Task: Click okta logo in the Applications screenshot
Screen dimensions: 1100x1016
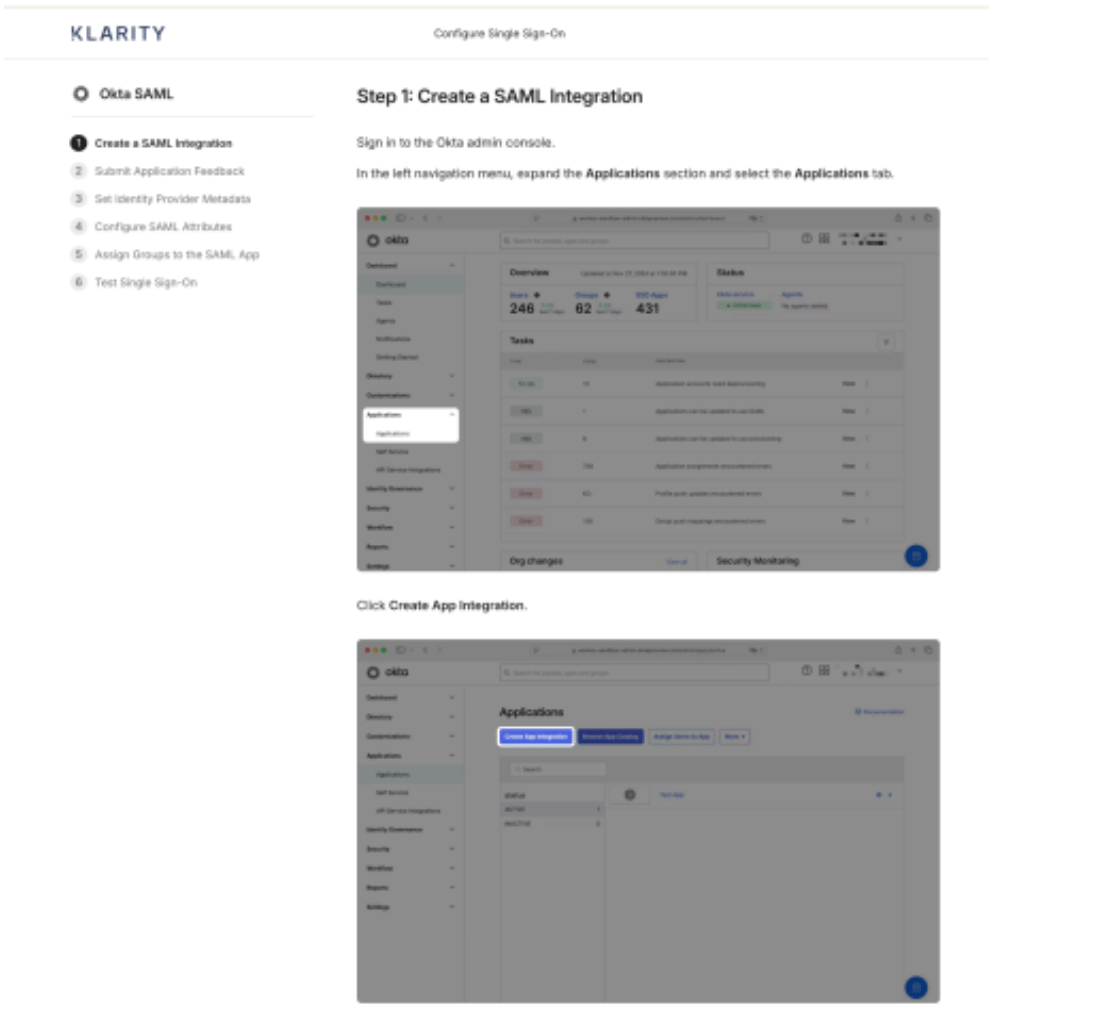Action: coord(388,672)
